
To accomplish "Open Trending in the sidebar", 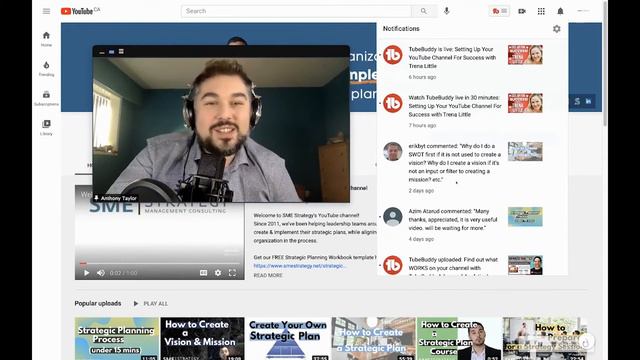I will point(46,69).
